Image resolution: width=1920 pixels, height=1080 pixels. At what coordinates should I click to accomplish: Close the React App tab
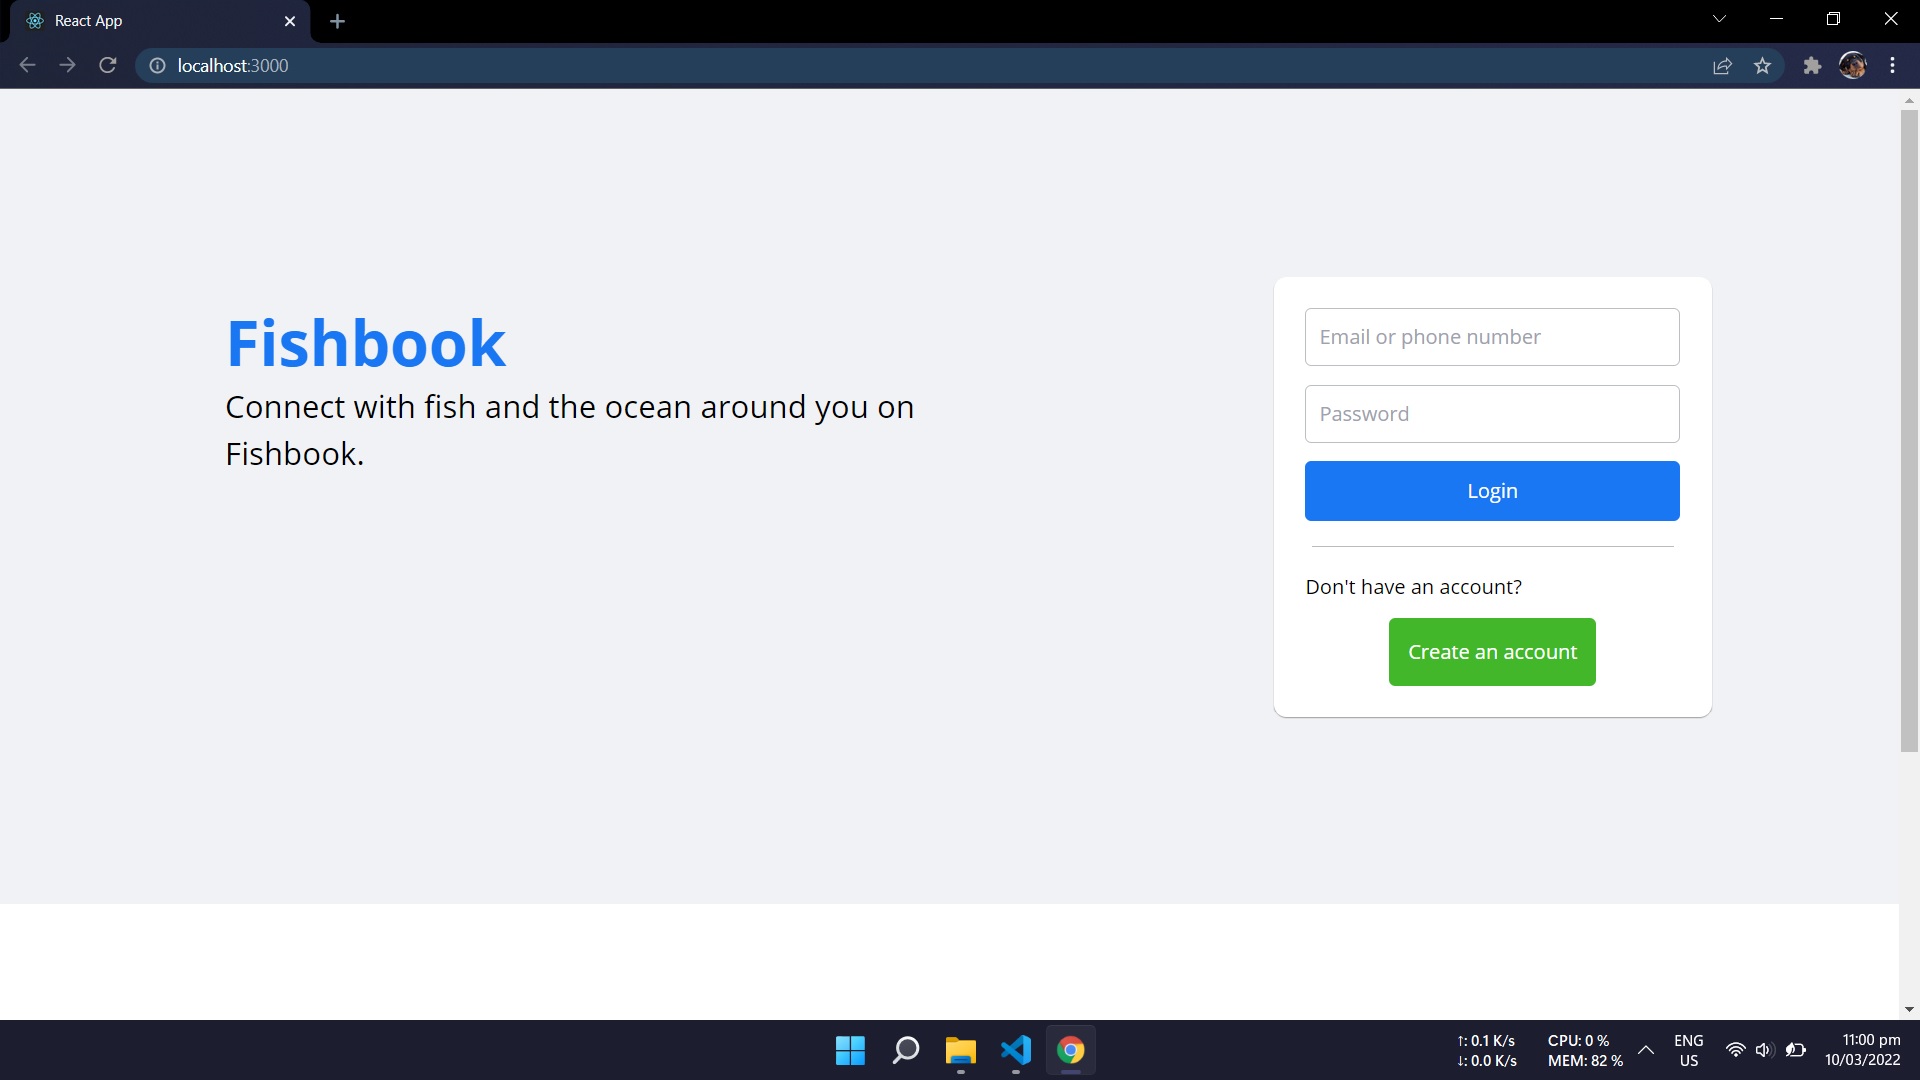290,21
